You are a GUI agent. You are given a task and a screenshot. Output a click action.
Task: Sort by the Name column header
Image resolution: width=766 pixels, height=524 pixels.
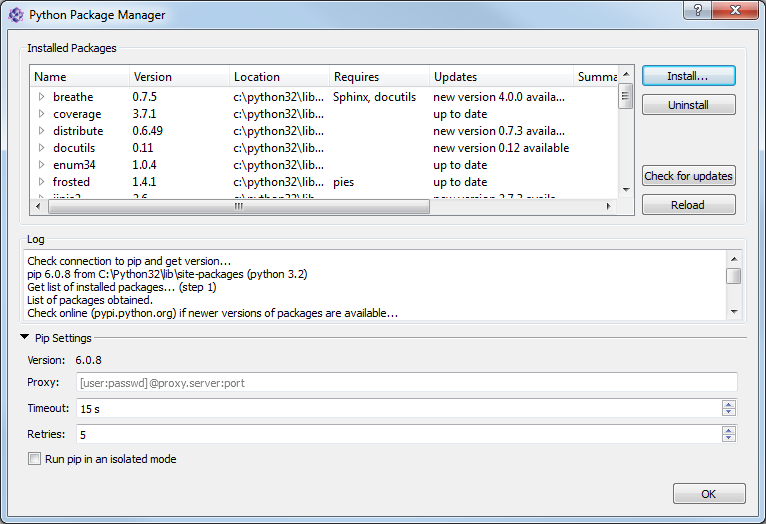(80, 77)
